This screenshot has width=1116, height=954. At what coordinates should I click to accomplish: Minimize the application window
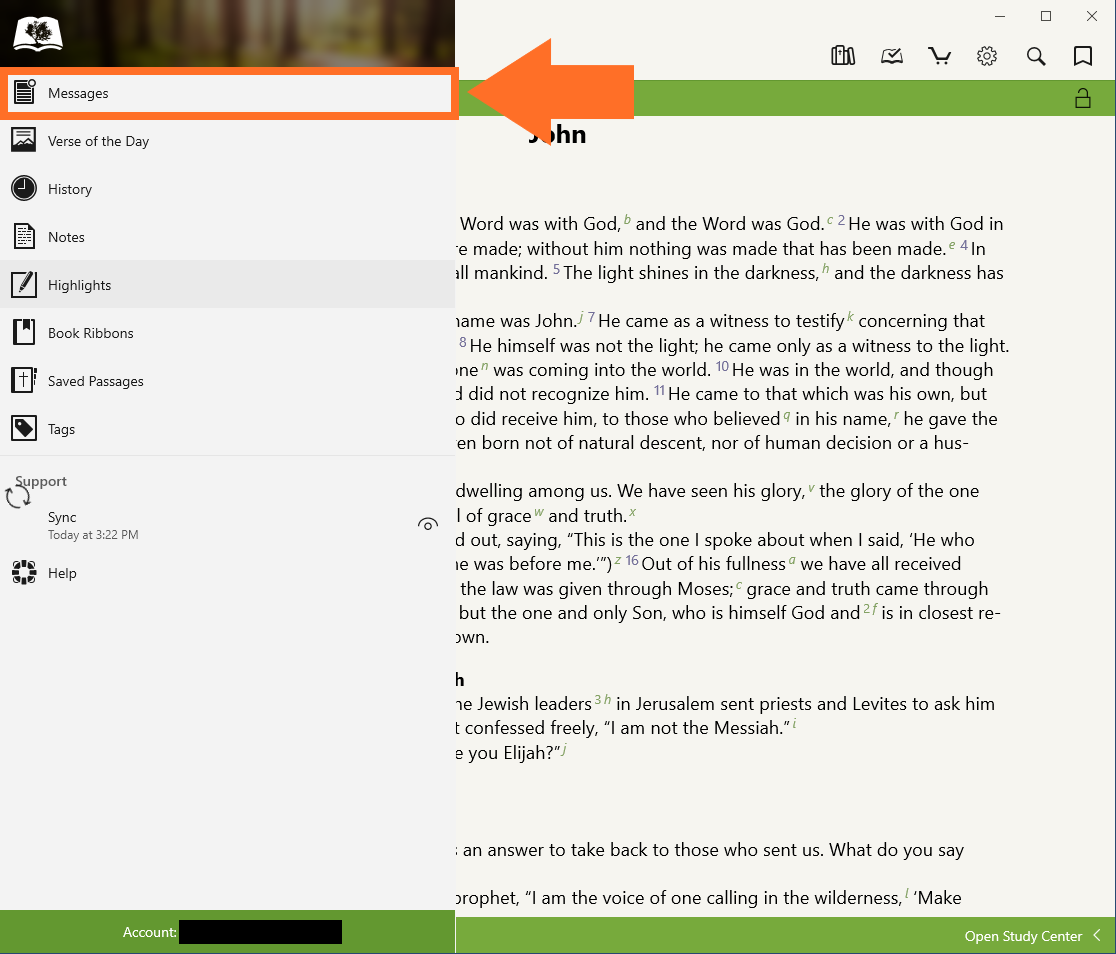point(999,16)
